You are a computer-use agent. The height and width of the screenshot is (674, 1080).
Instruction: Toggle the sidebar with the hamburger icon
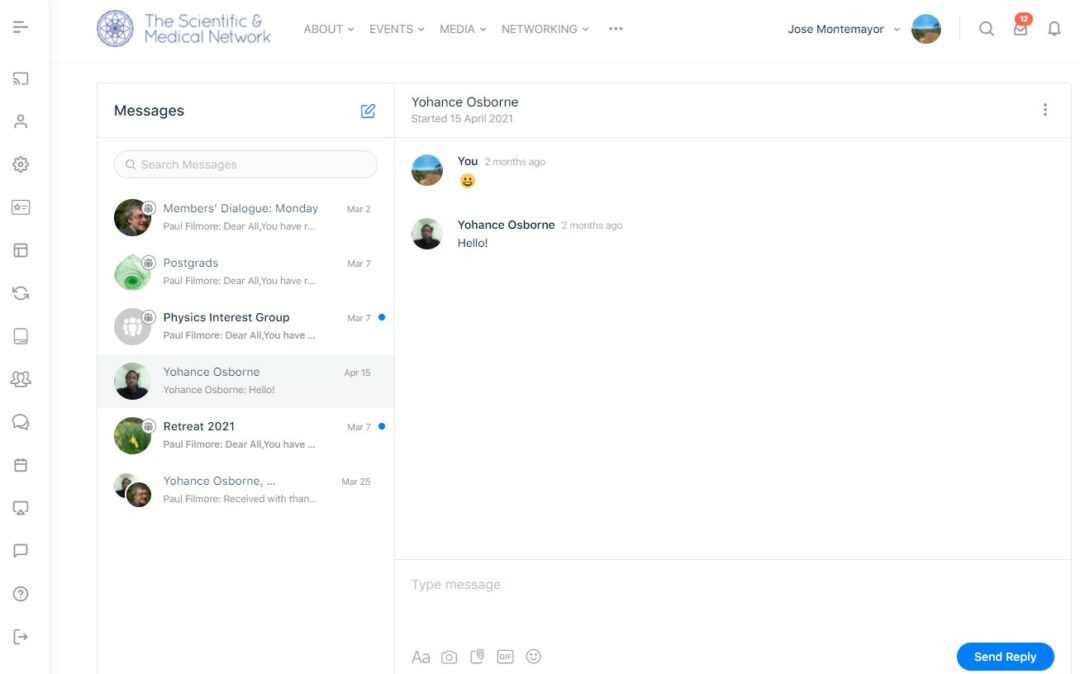(20, 25)
